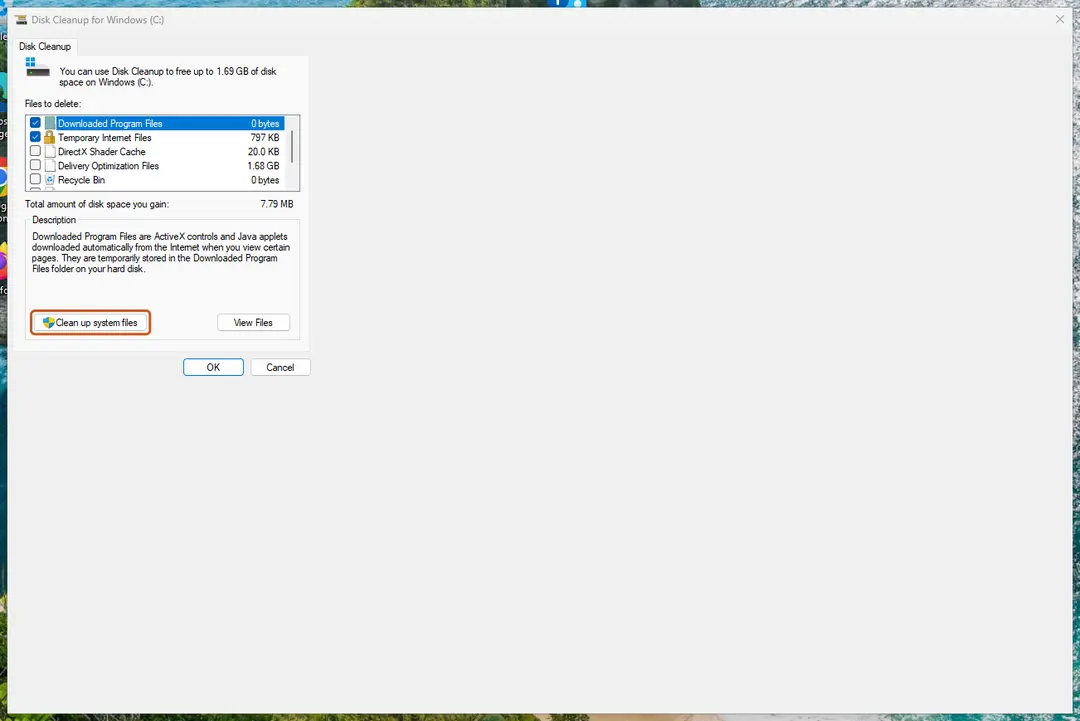Image resolution: width=1080 pixels, height=721 pixels.
Task: Click the Recycle Bin icon in list
Action: [50, 180]
